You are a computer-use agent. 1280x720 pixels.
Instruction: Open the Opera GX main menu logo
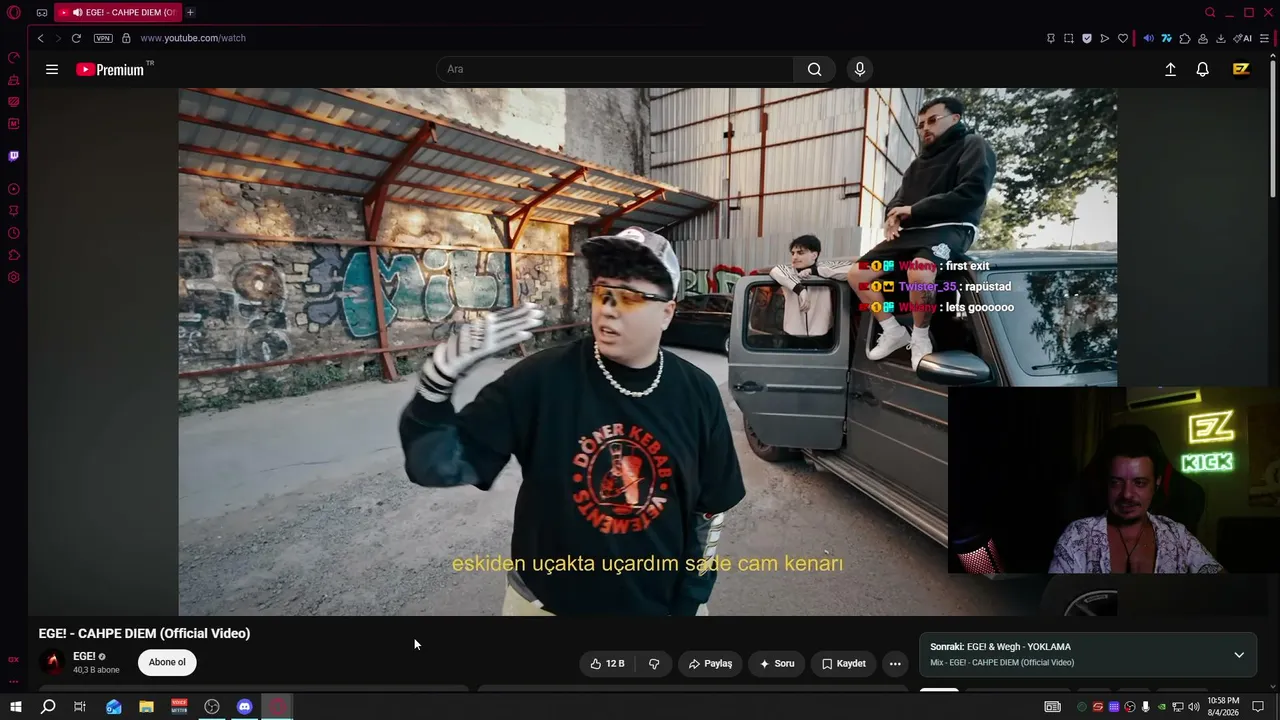tap(14, 12)
